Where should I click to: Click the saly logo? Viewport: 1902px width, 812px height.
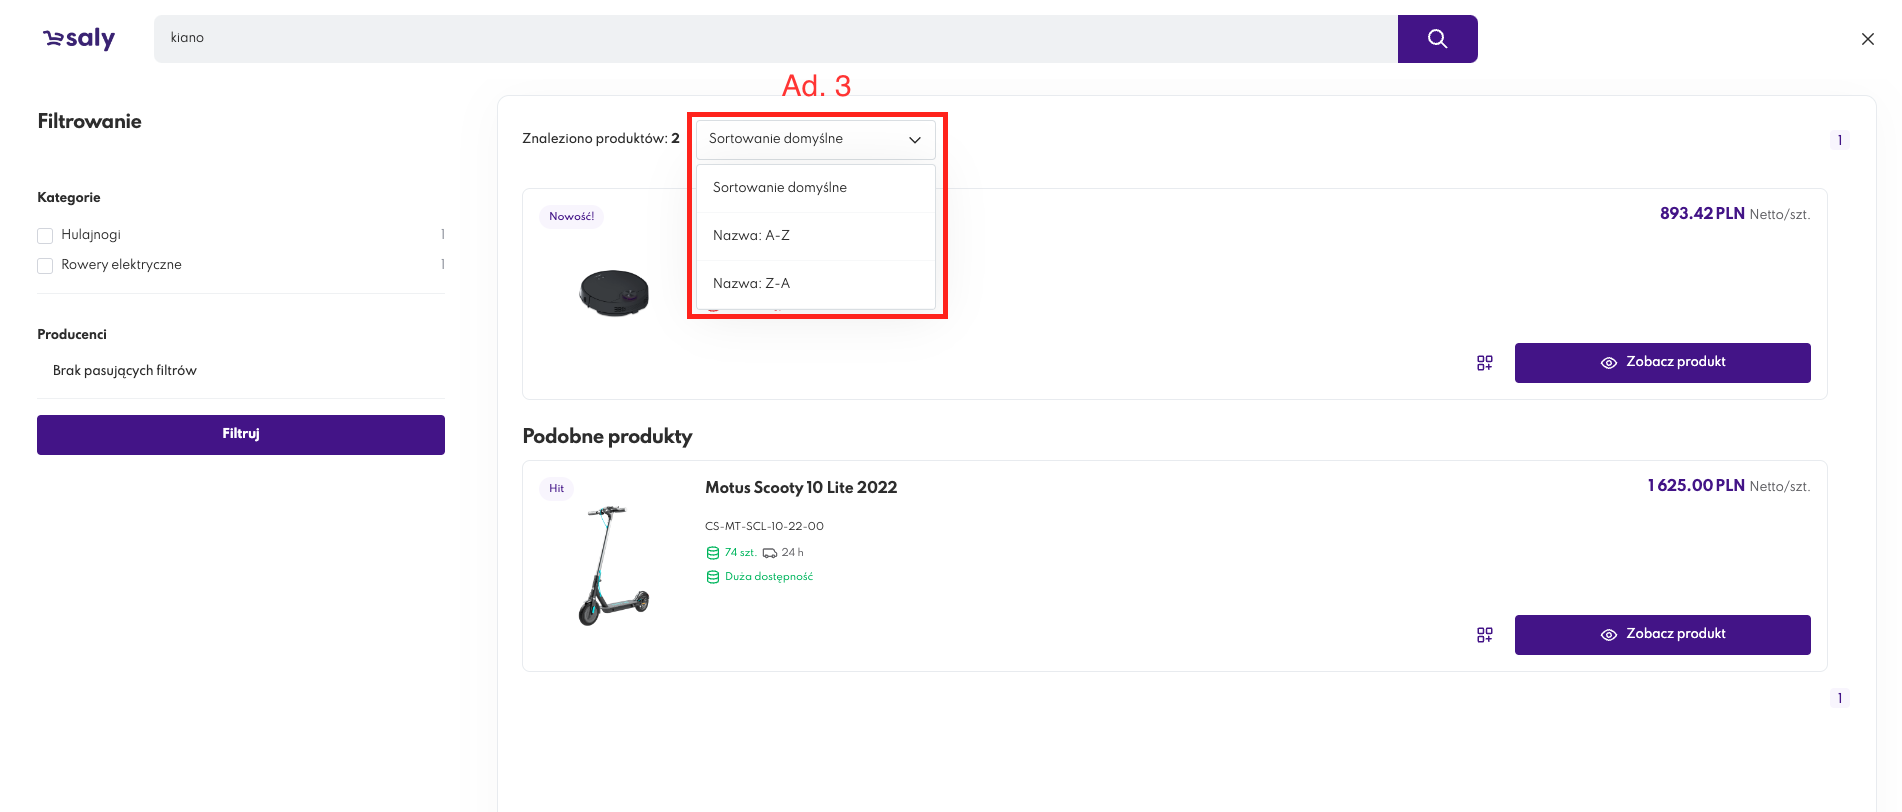click(x=79, y=39)
